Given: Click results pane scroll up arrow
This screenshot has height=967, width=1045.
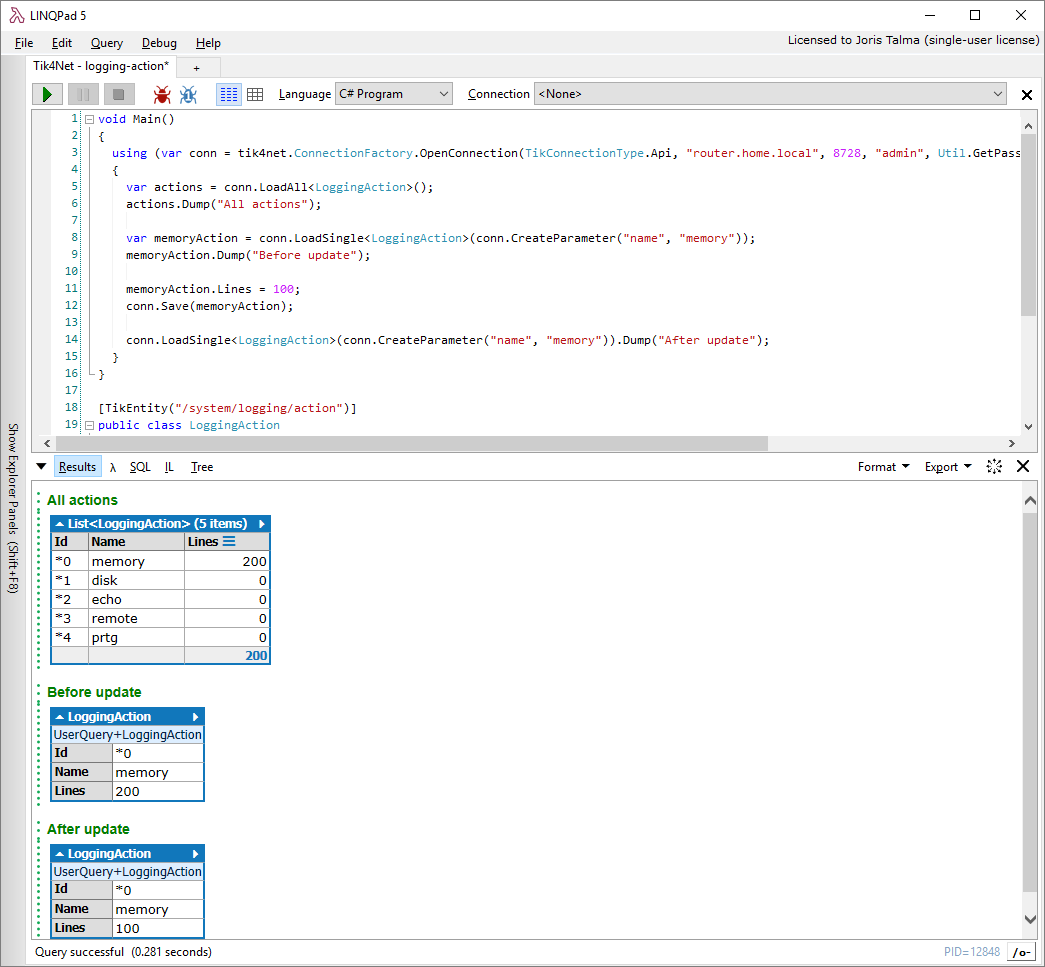Looking at the screenshot, I should 1030,500.
